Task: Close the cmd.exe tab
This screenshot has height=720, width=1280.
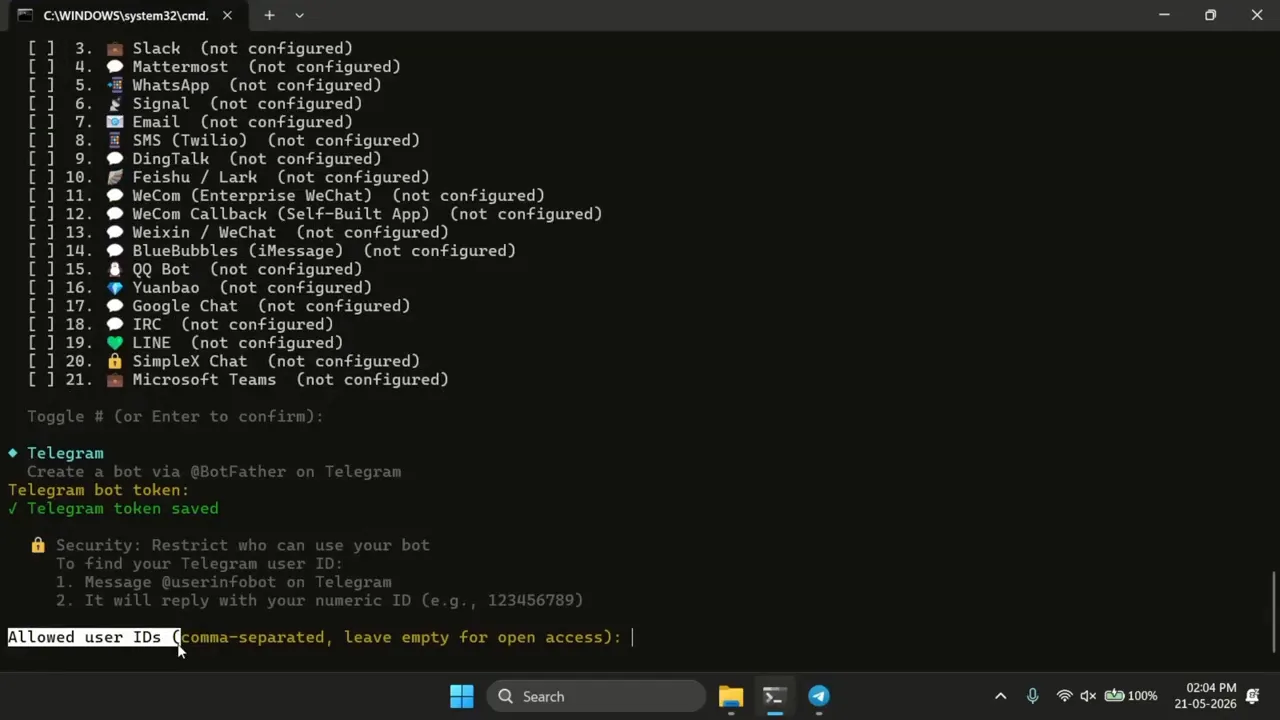Action: [x=227, y=15]
